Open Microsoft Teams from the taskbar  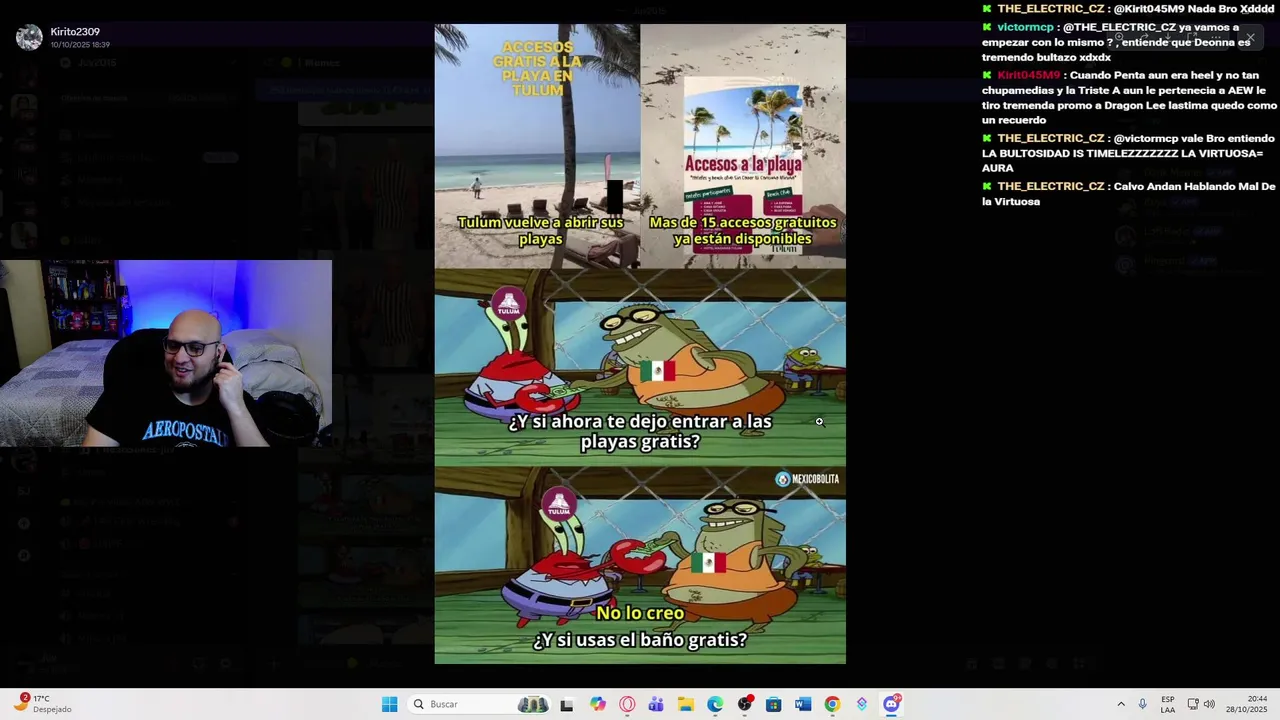pos(656,704)
